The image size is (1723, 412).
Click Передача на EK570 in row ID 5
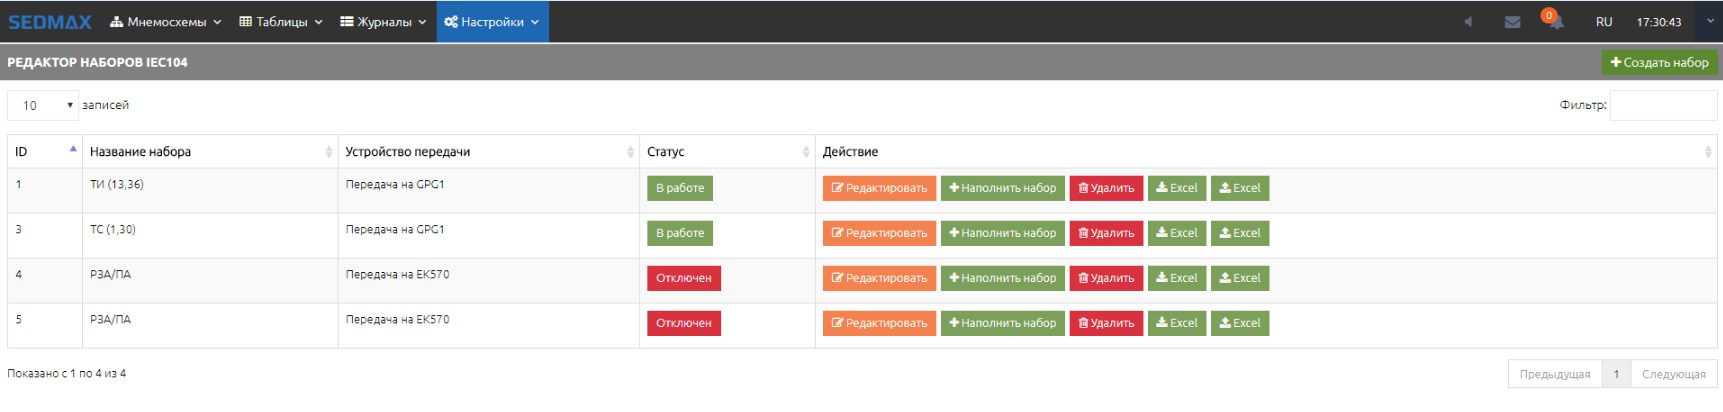pyautogui.click(x=397, y=319)
